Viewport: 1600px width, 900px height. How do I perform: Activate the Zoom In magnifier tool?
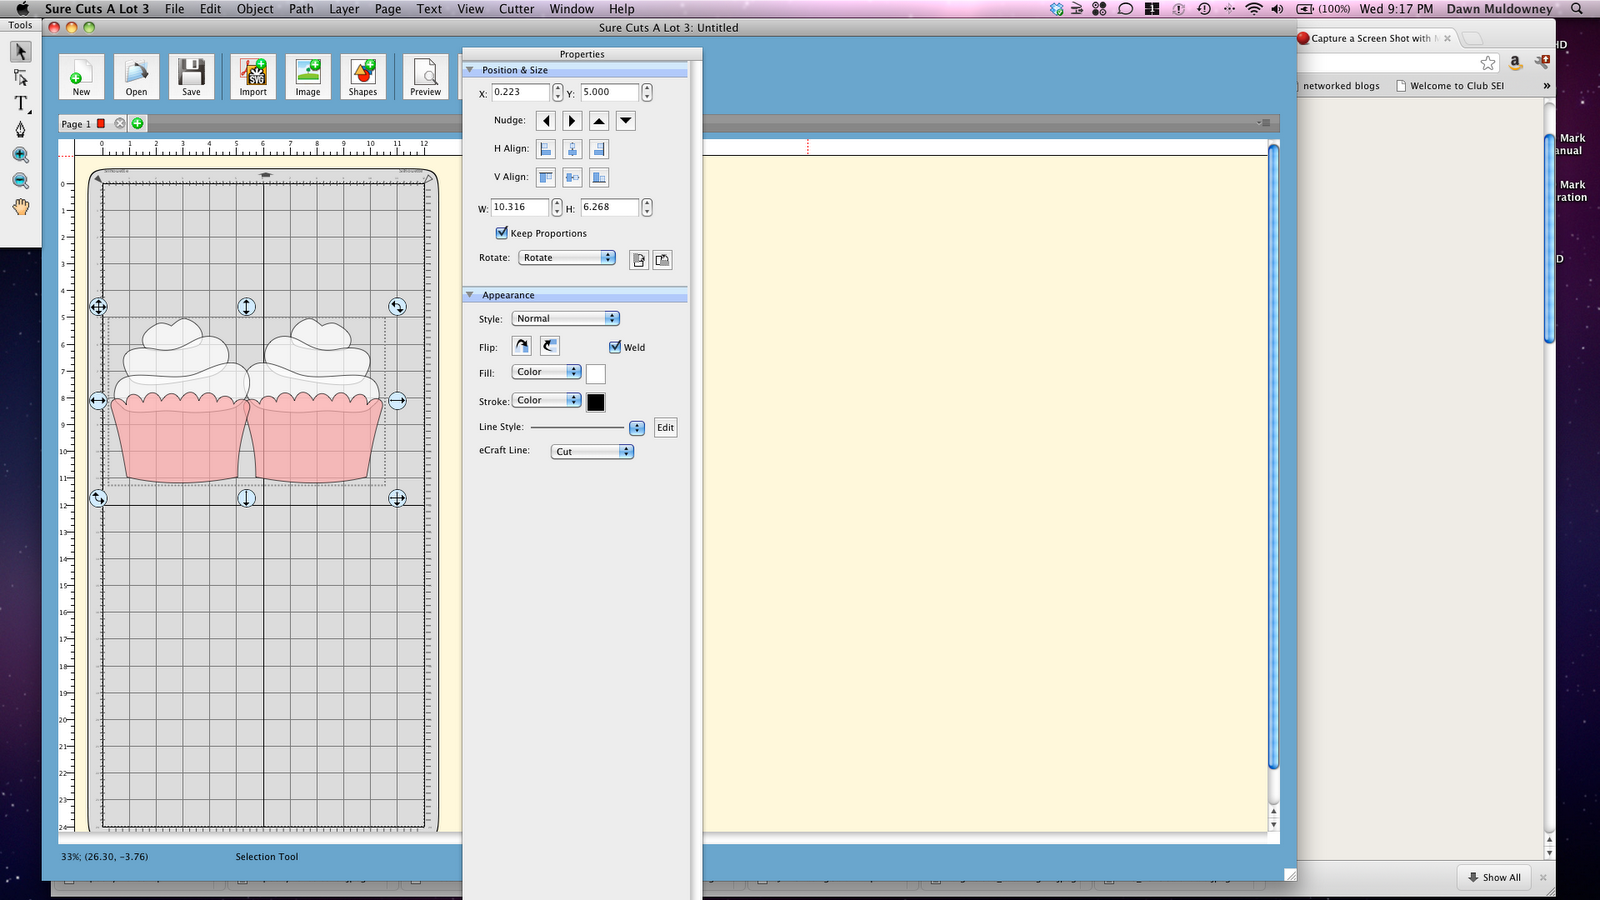(x=20, y=154)
